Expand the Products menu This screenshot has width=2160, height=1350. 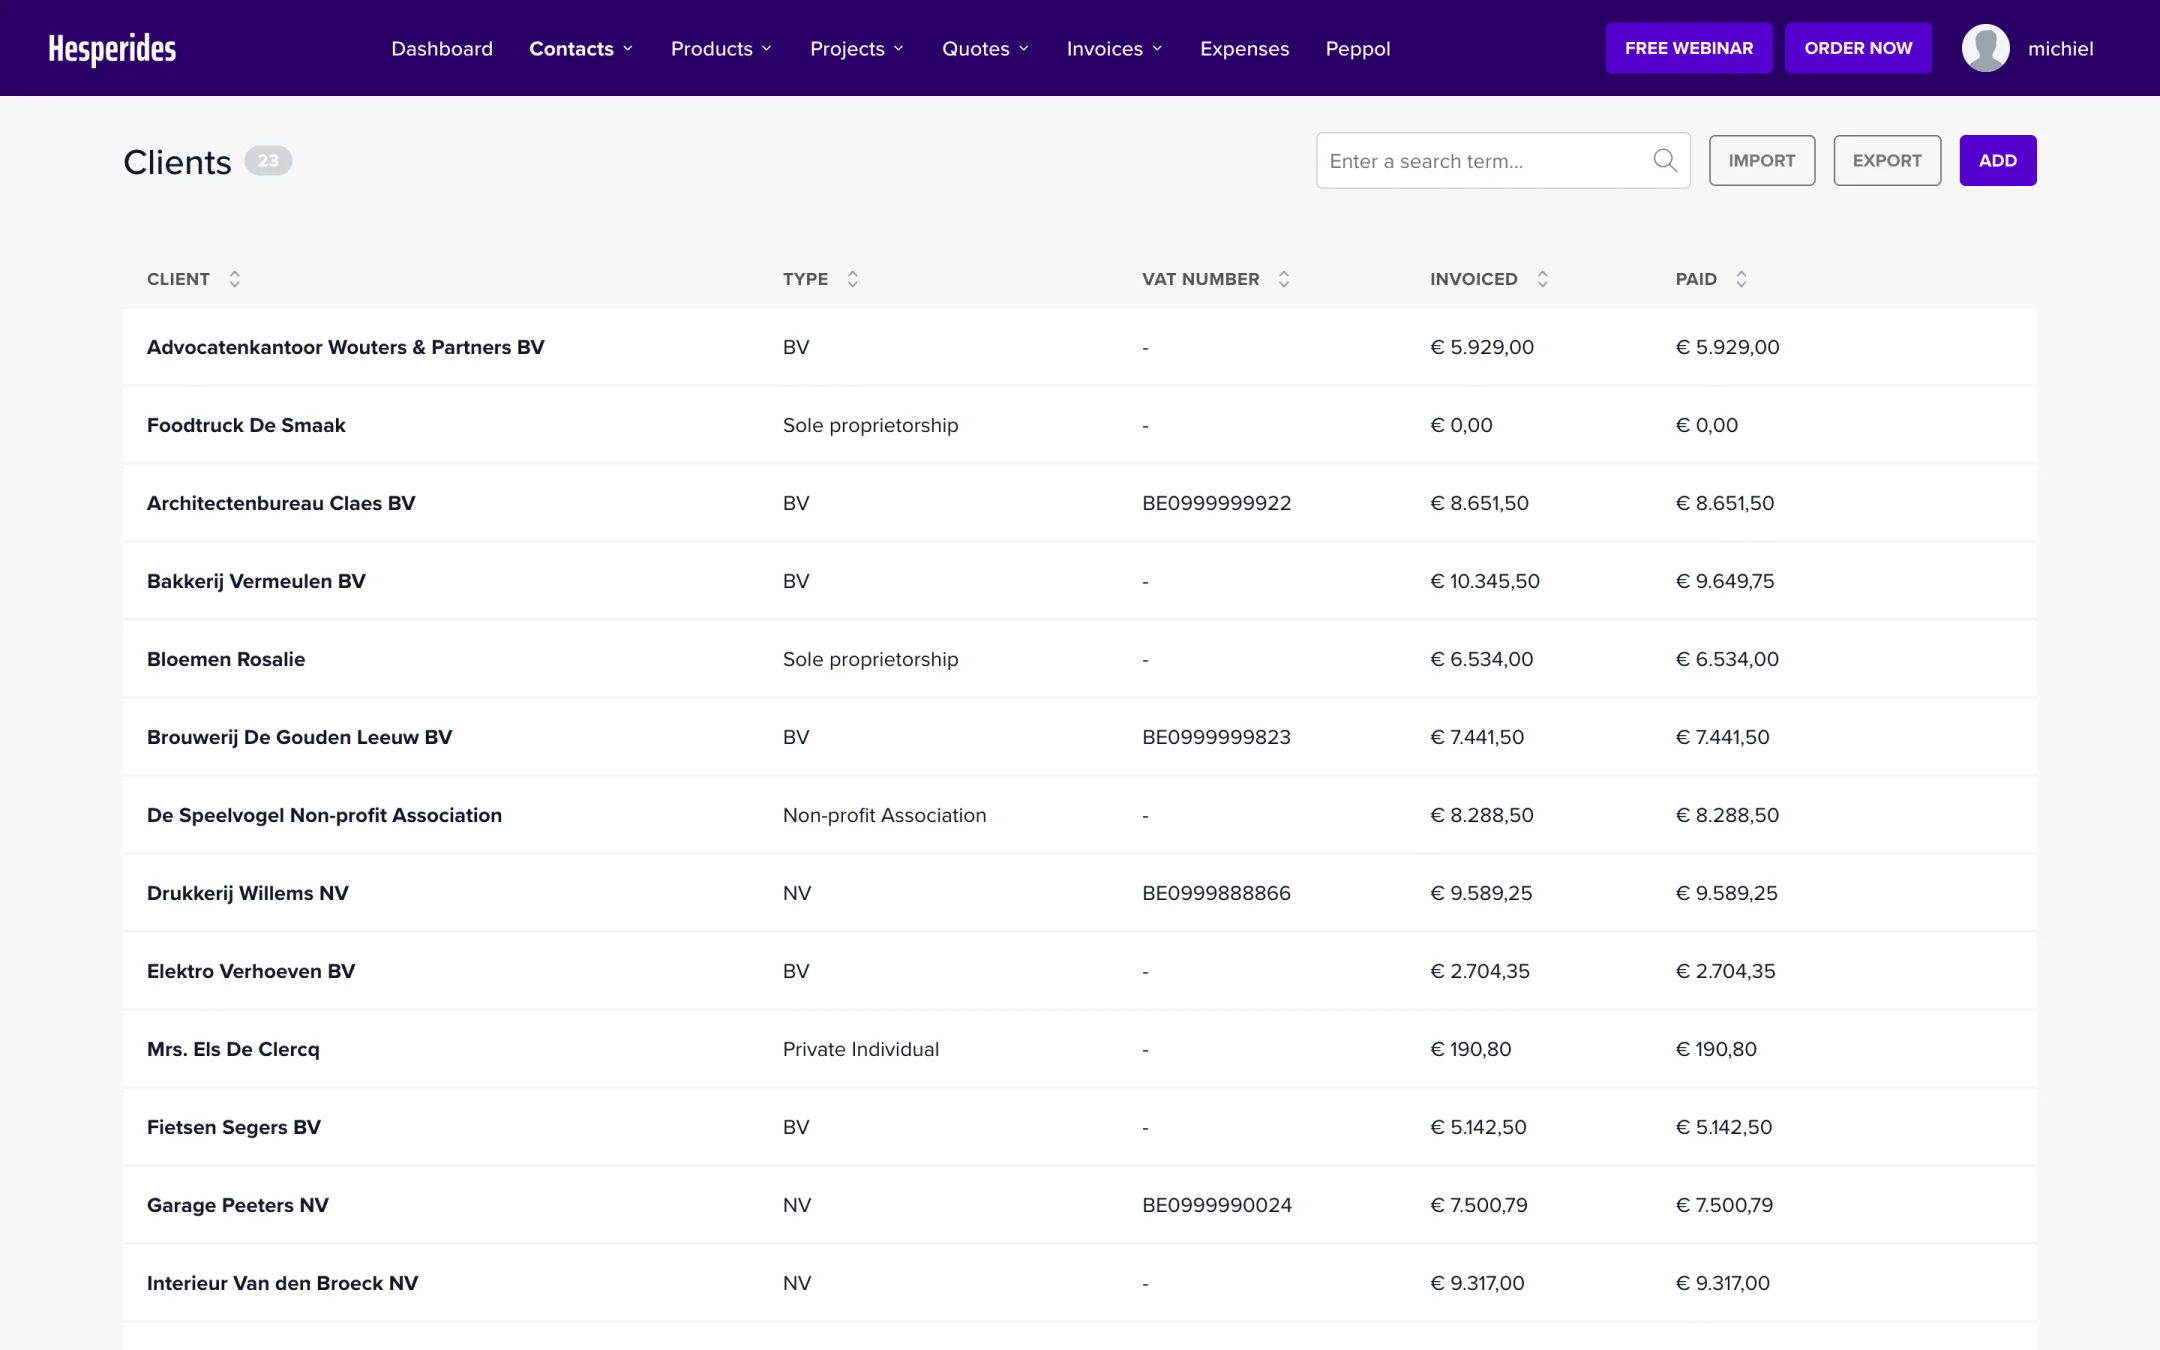coord(721,48)
